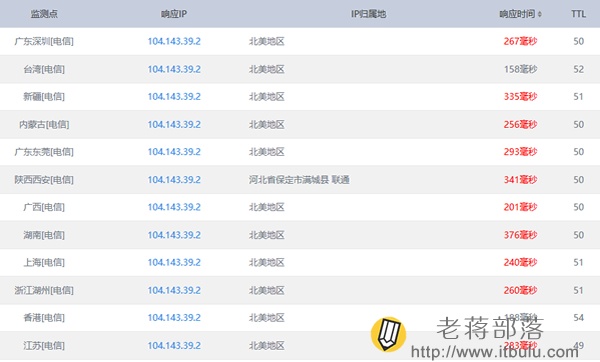600x362 pixels.
Task: Click the 240毫秒 response time
Action: [x=520, y=262]
